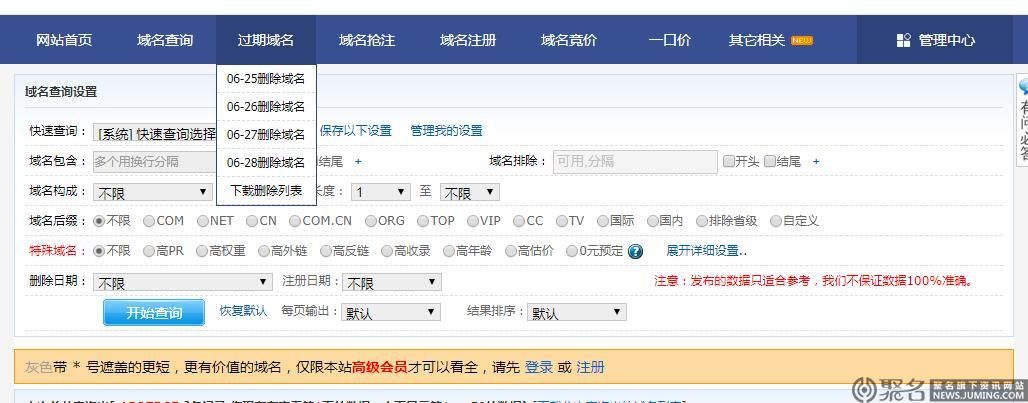Open 一口价 navigation item
Screen dimensions: 1028x403
[670, 40]
